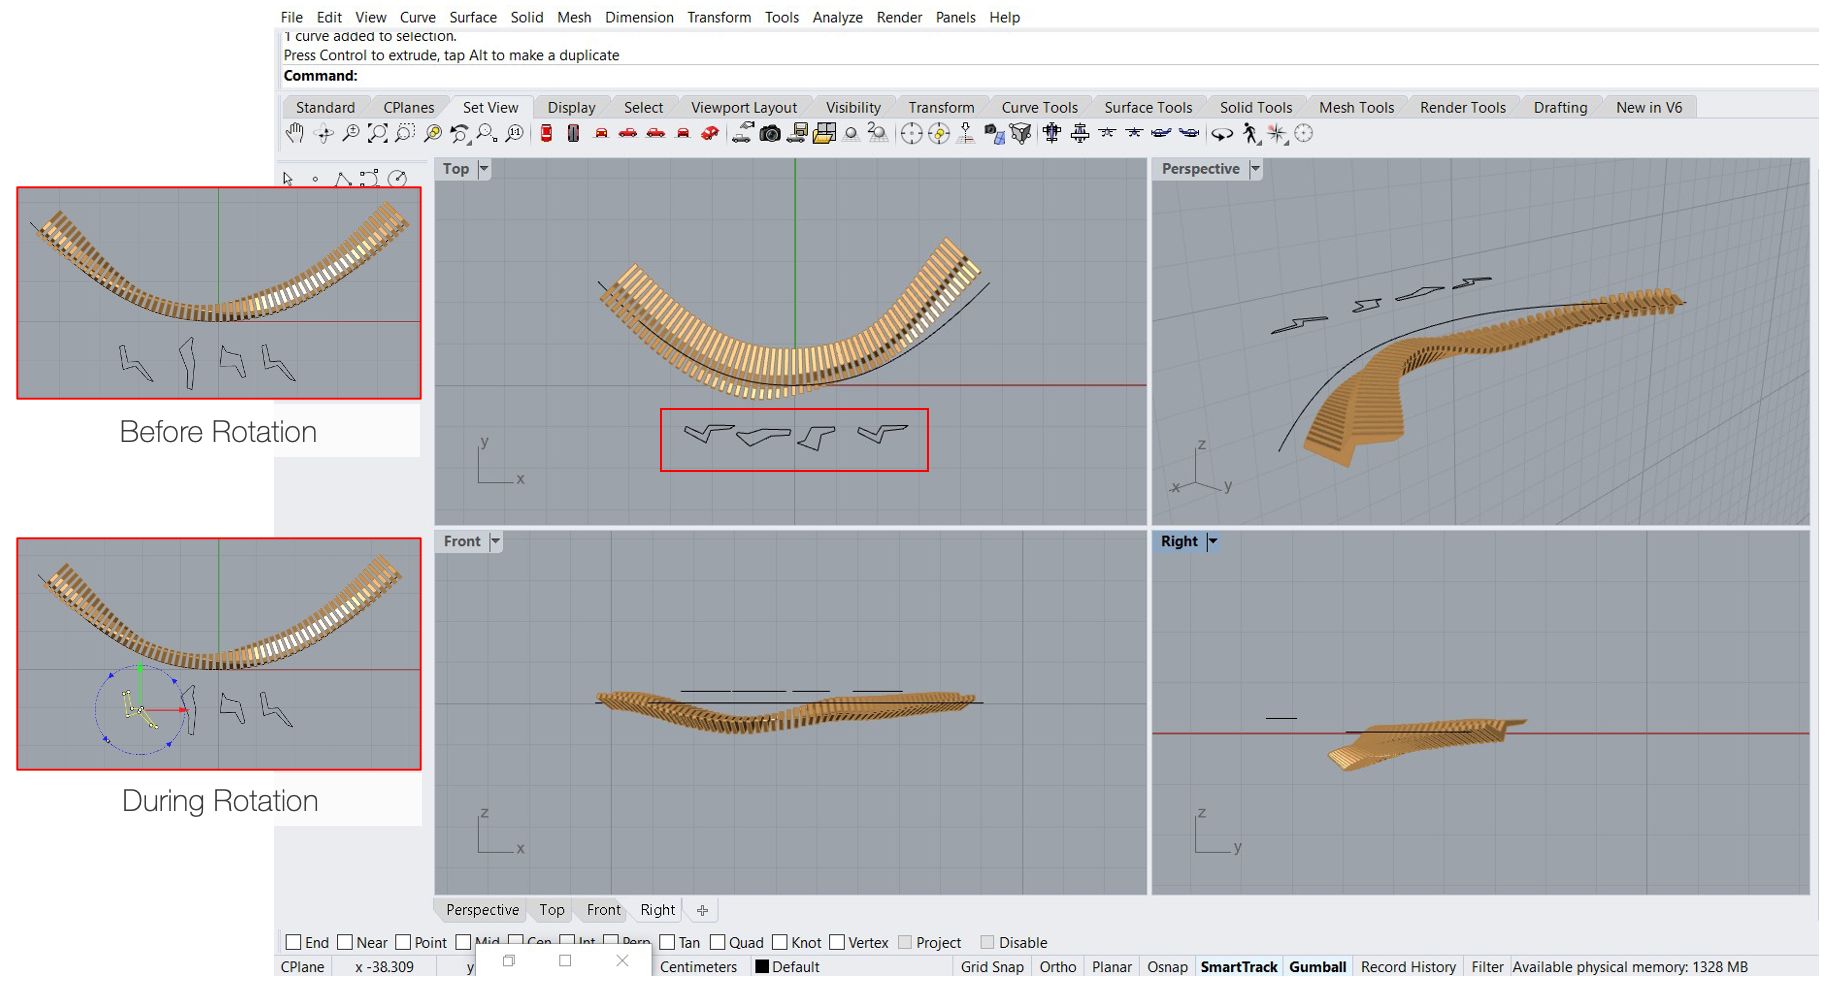This screenshot has height=988, width=1832.
Task: Click Filter in status bar
Action: [x=1487, y=967]
